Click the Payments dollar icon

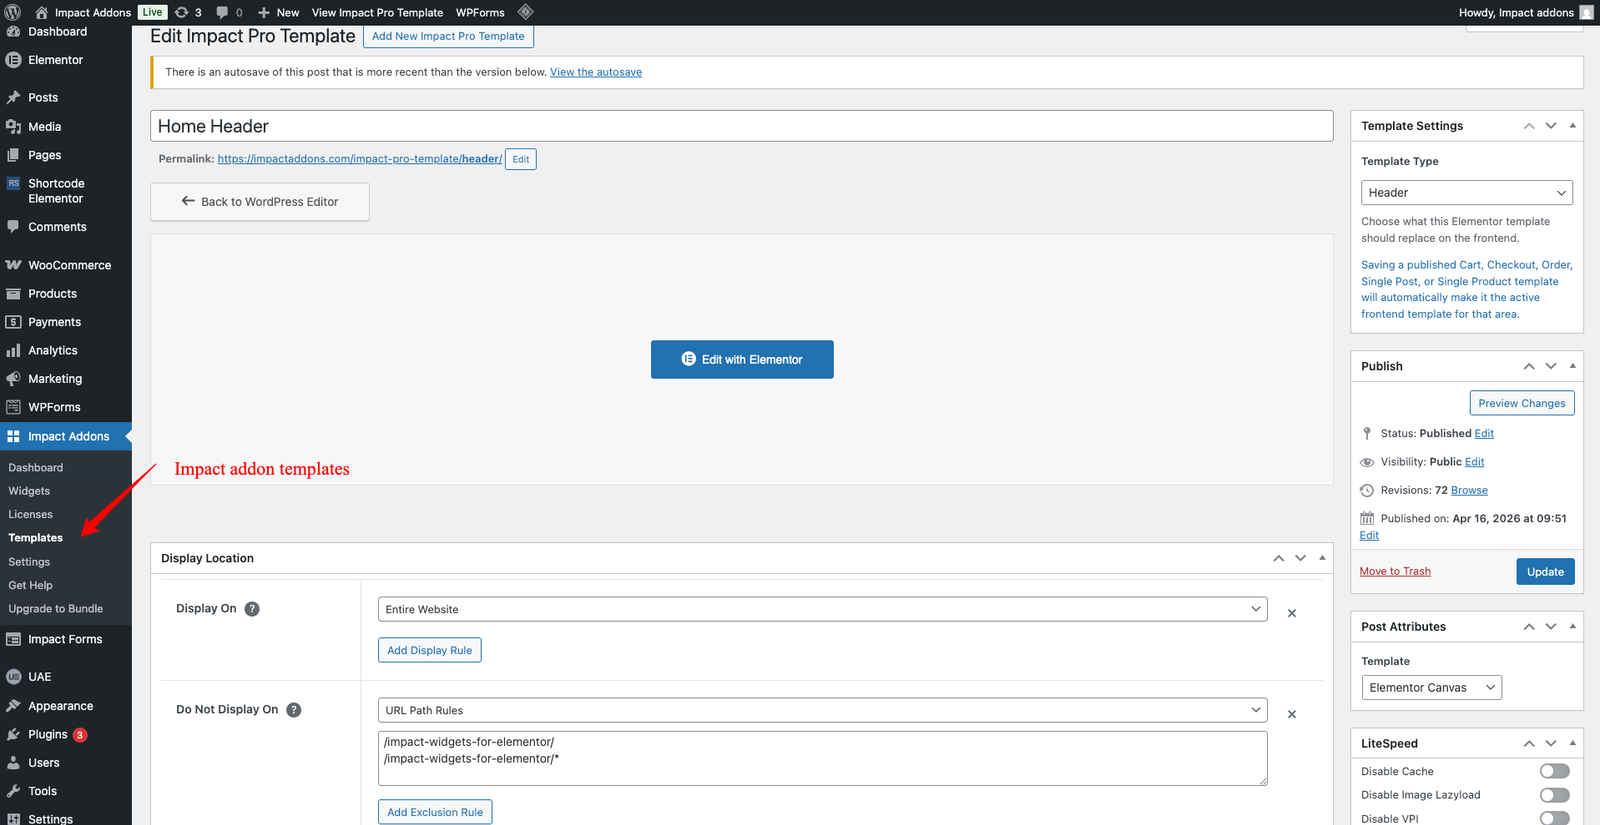[x=13, y=322]
